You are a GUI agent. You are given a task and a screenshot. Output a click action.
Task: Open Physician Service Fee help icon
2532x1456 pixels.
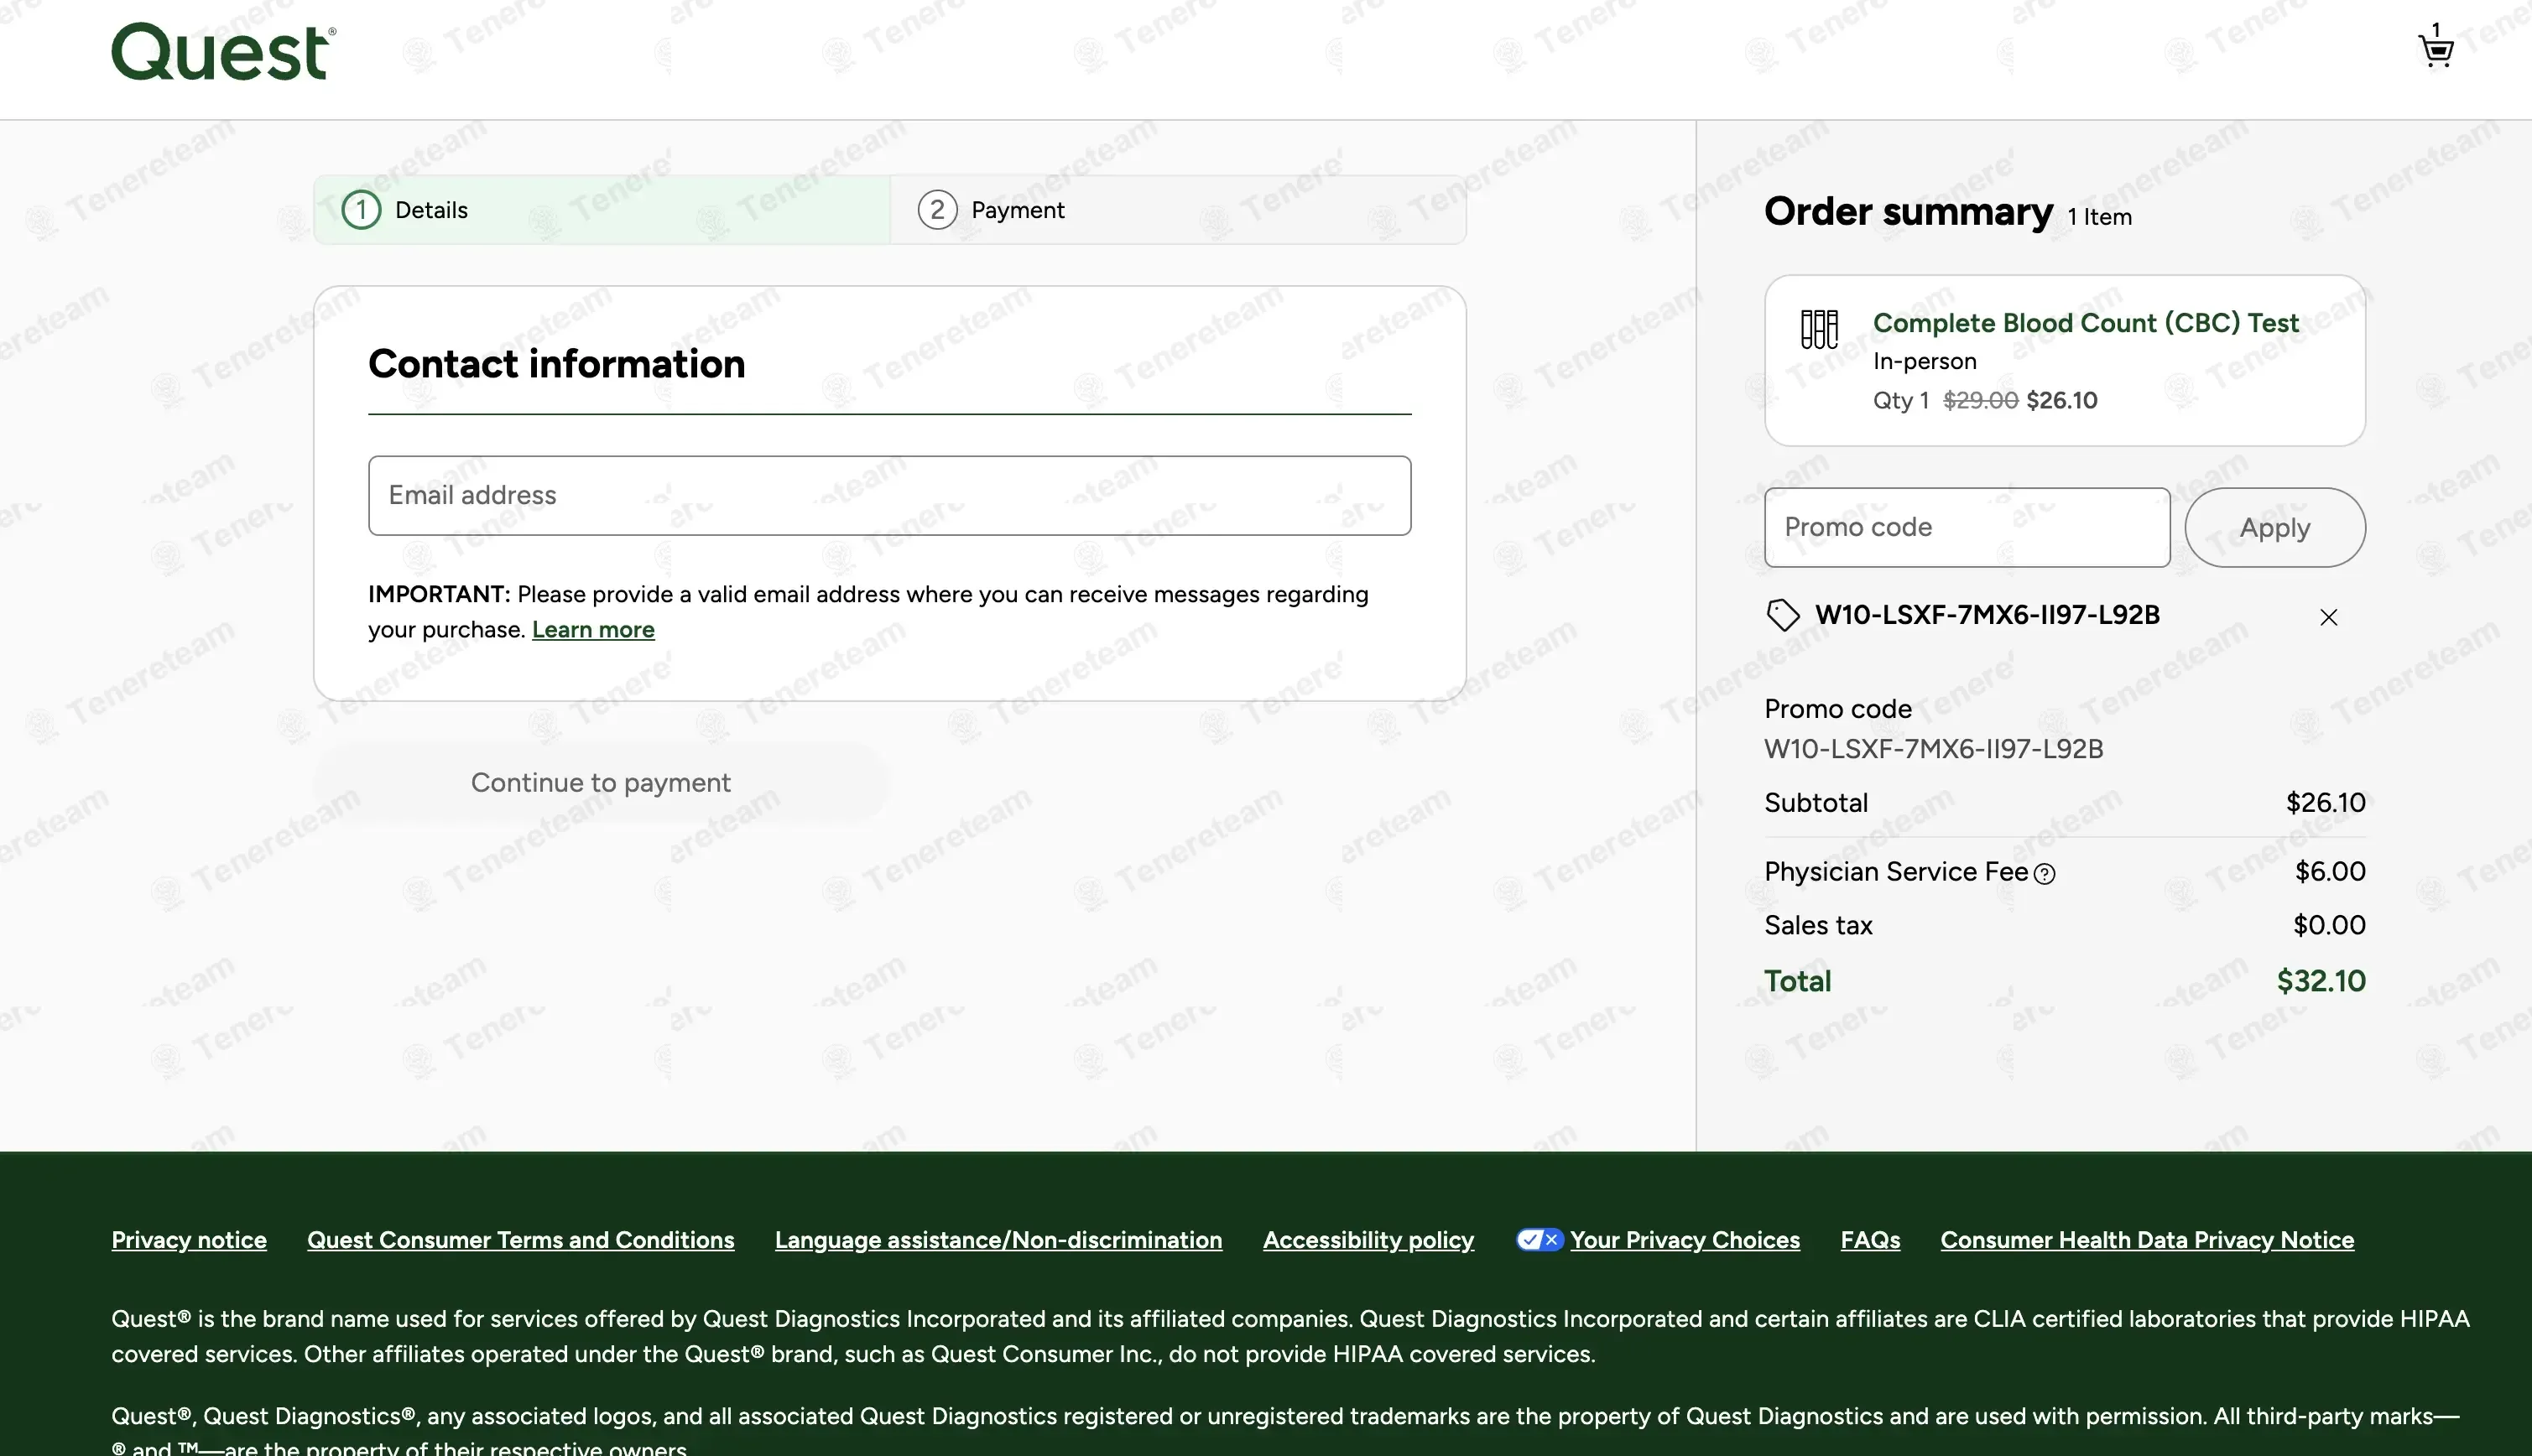coord(2045,874)
